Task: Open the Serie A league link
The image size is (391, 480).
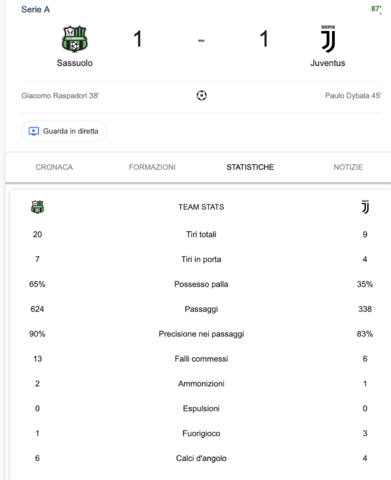Action: (x=36, y=10)
